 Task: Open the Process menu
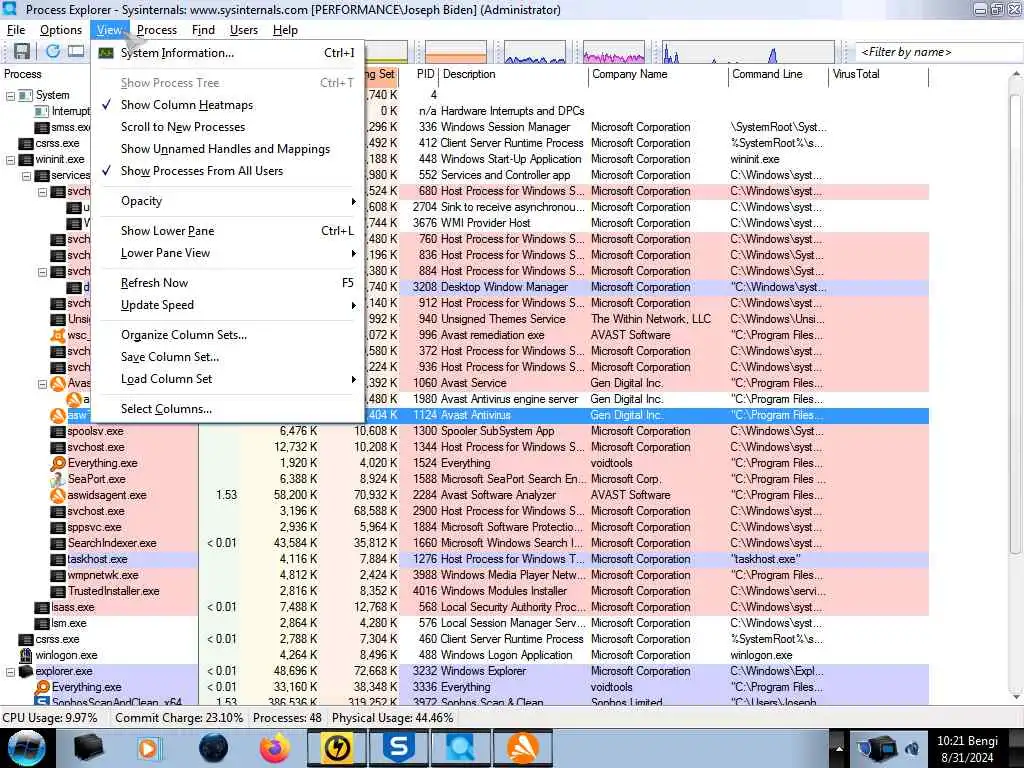tap(157, 30)
